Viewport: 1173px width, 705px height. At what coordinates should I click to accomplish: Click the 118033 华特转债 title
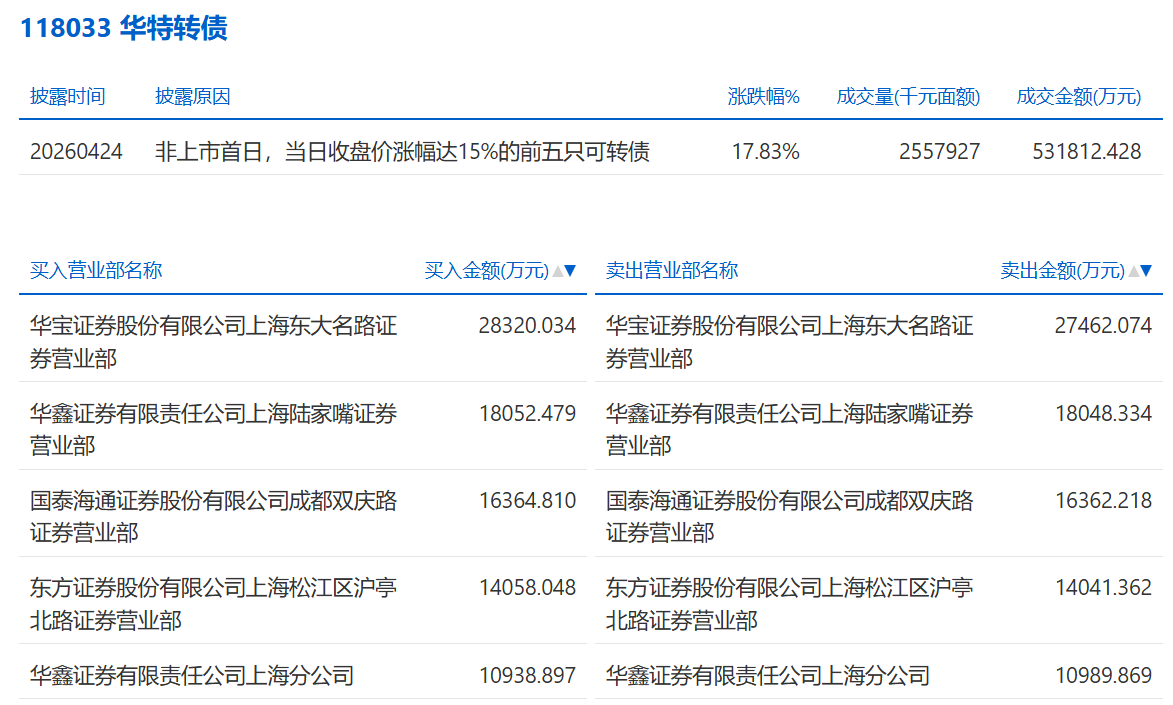click(x=123, y=28)
